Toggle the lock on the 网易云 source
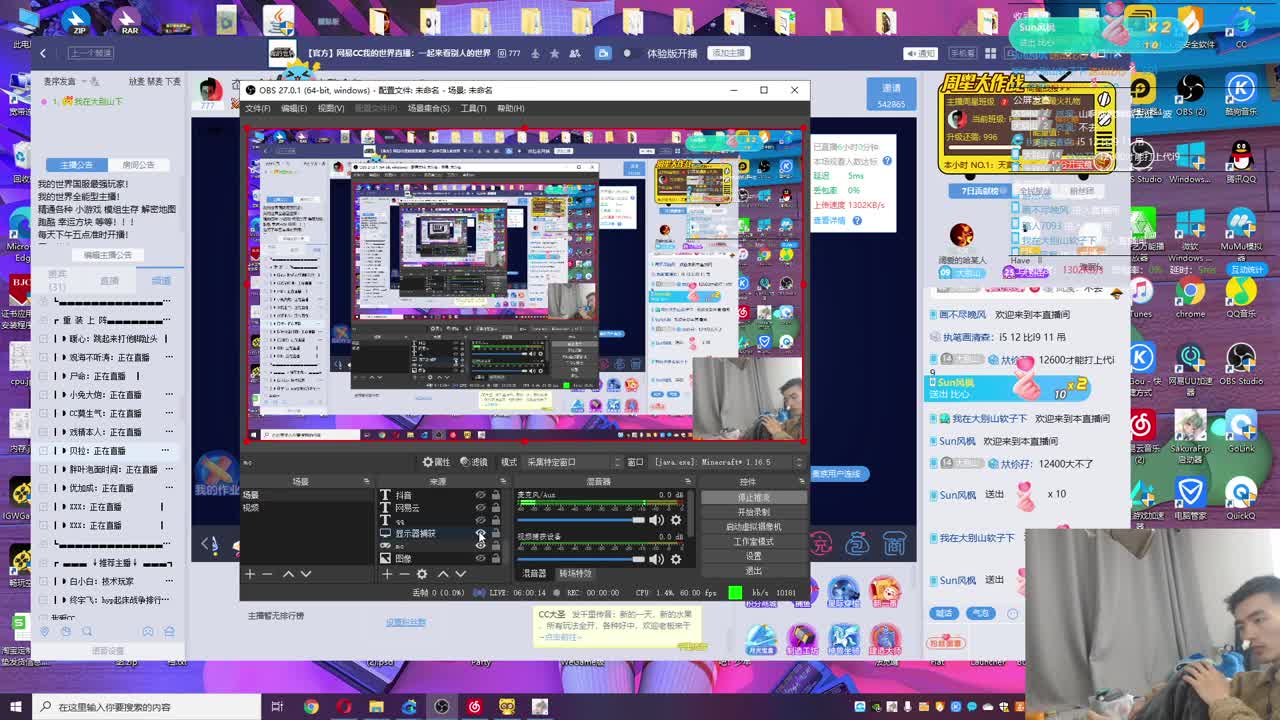The height and width of the screenshot is (720, 1280). 495,508
